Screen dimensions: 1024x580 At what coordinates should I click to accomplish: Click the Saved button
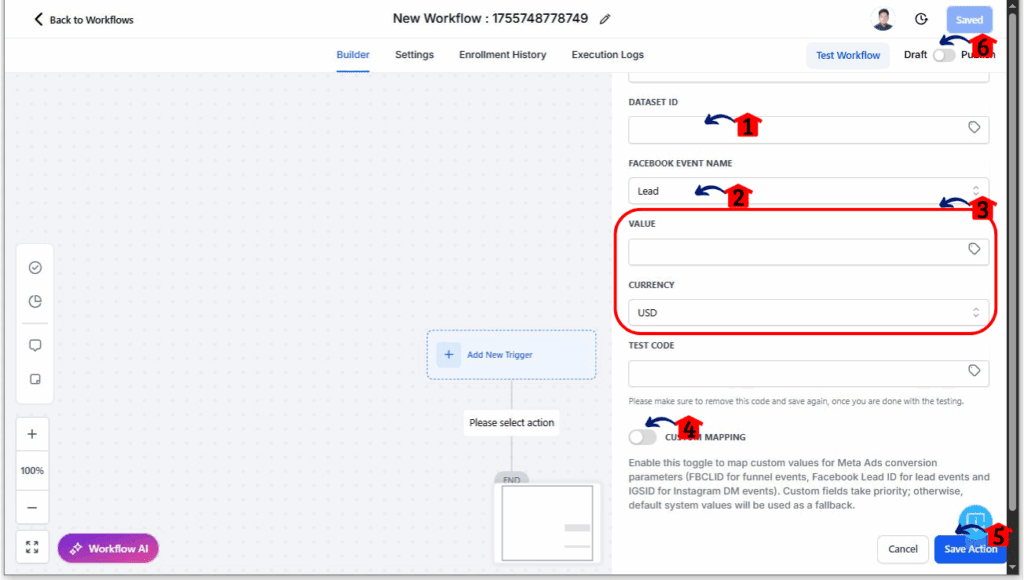[969, 20]
